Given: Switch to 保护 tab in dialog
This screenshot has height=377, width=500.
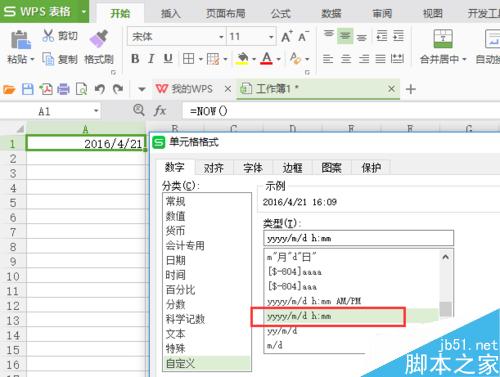Looking at the screenshot, I should (371, 167).
